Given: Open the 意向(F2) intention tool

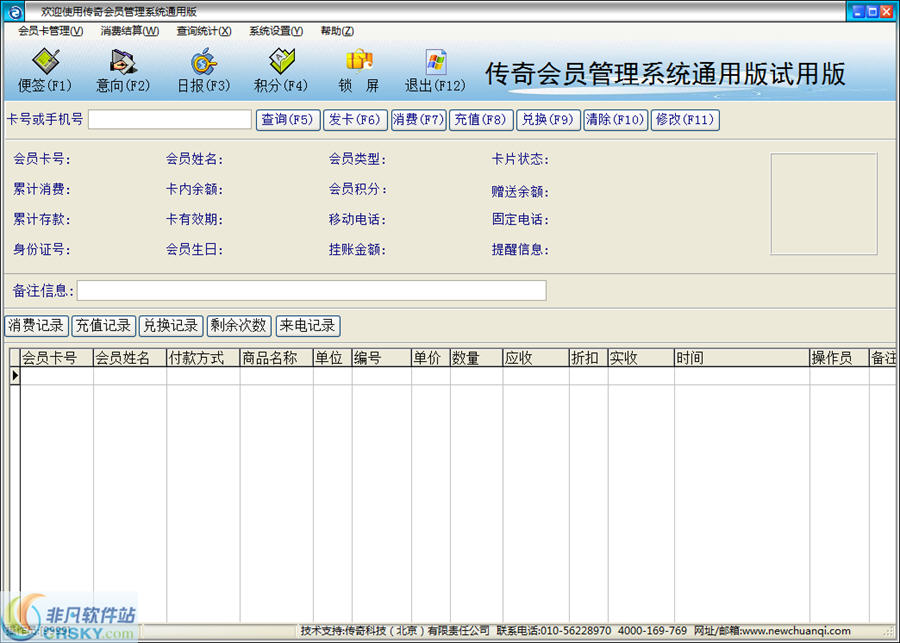Looking at the screenshot, I should pyautogui.click(x=123, y=71).
